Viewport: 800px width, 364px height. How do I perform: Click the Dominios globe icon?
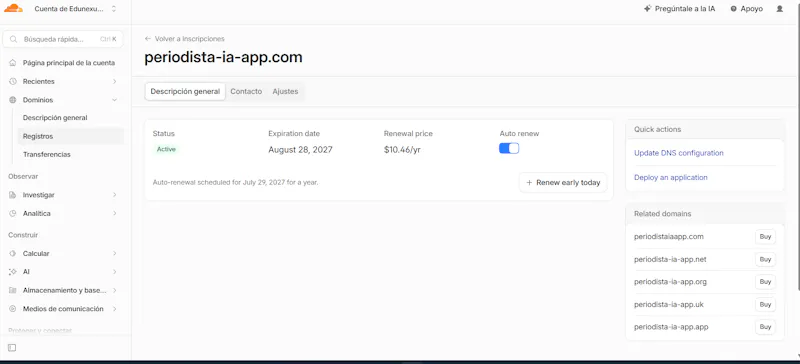pyautogui.click(x=13, y=100)
